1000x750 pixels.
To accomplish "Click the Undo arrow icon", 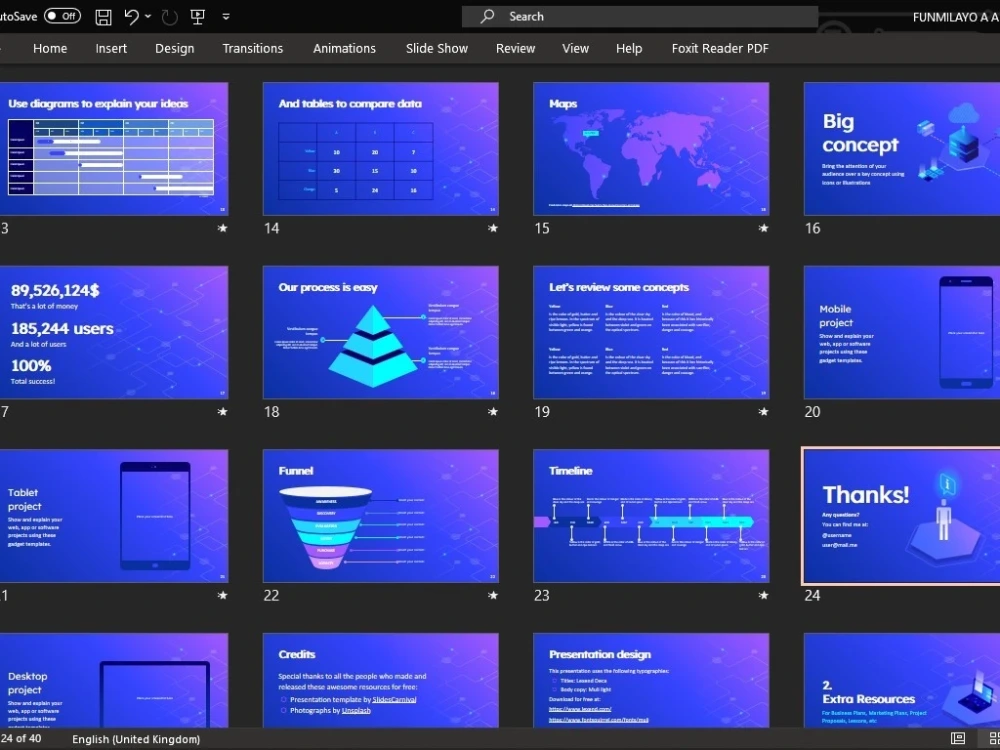I will (132, 17).
